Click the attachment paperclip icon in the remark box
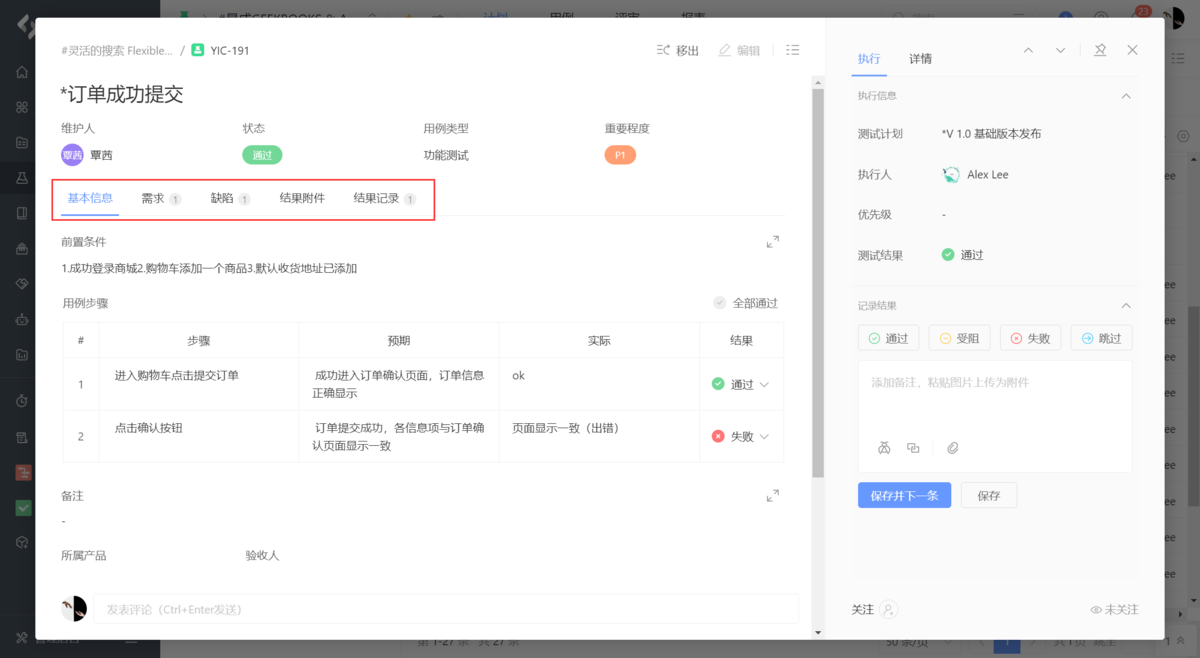This screenshot has width=1200, height=658. tap(953, 448)
